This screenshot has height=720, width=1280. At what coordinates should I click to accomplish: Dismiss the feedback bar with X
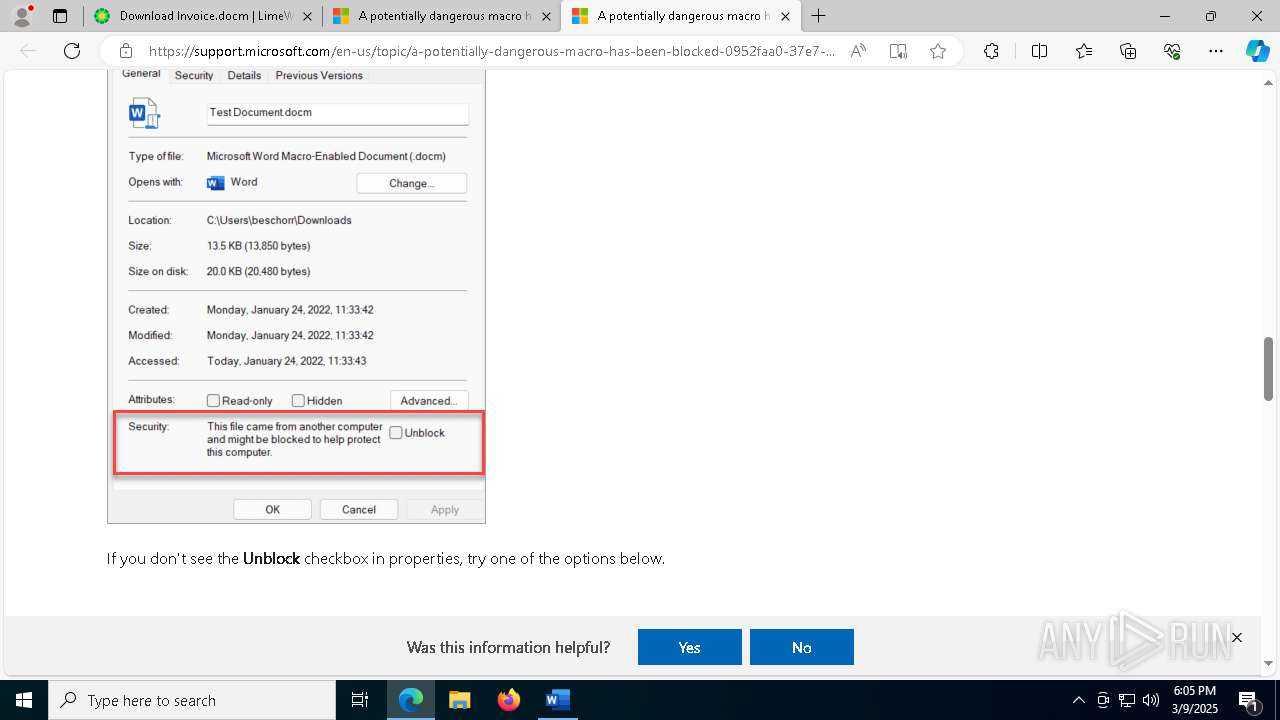coord(1237,637)
